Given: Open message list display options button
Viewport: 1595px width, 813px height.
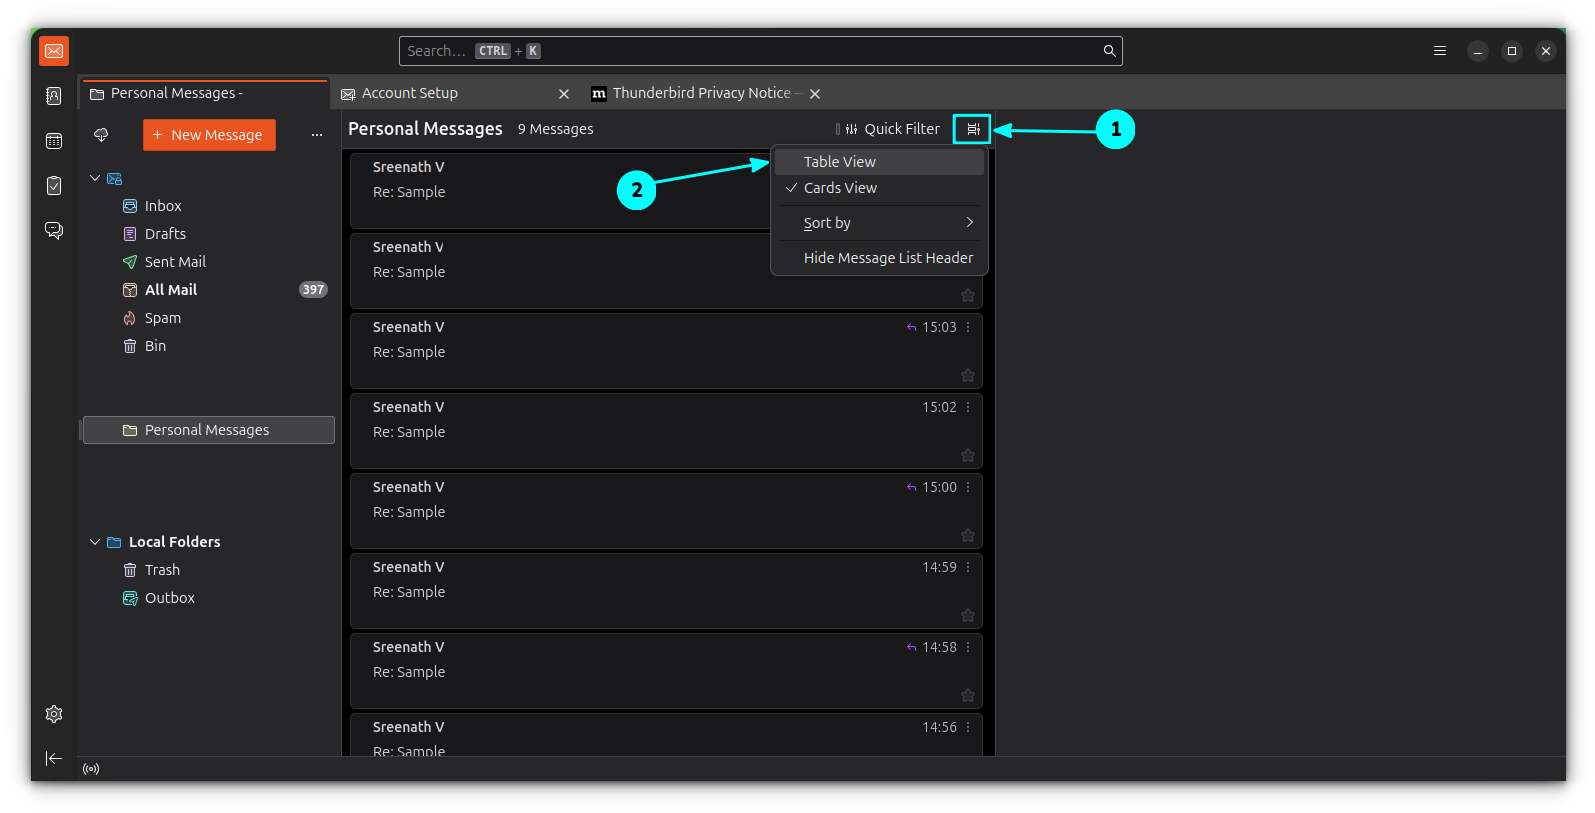Looking at the screenshot, I should click(x=972, y=129).
